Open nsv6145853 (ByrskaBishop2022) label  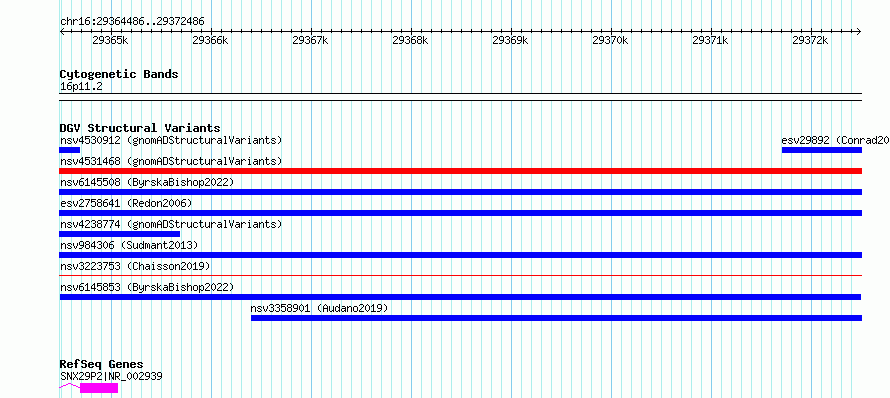[x=147, y=287]
